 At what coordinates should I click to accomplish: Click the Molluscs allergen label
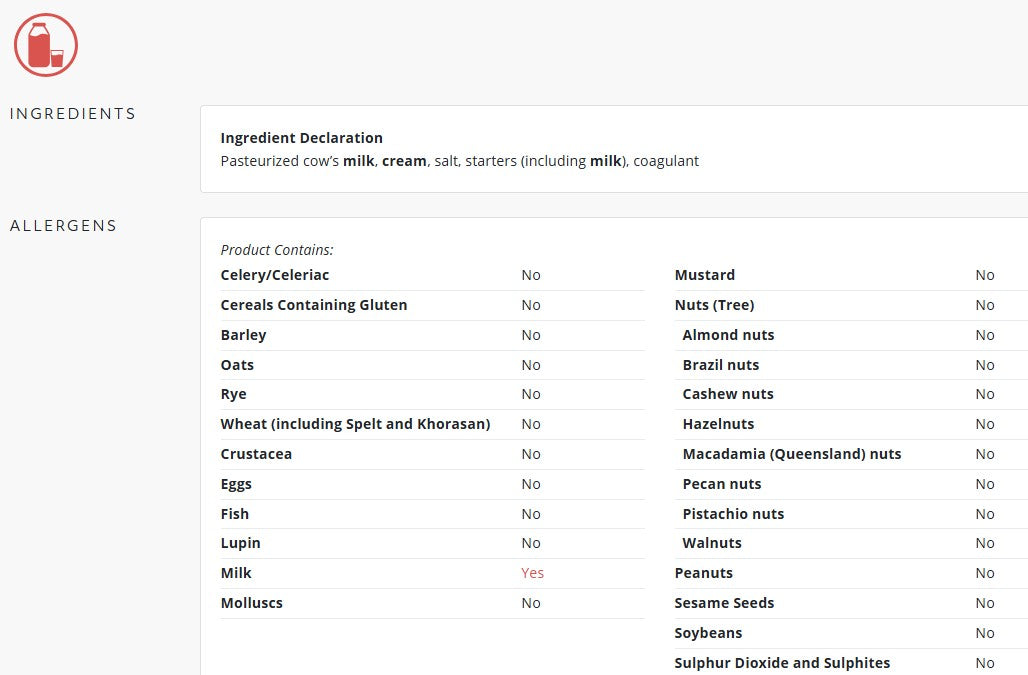(x=252, y=603)
